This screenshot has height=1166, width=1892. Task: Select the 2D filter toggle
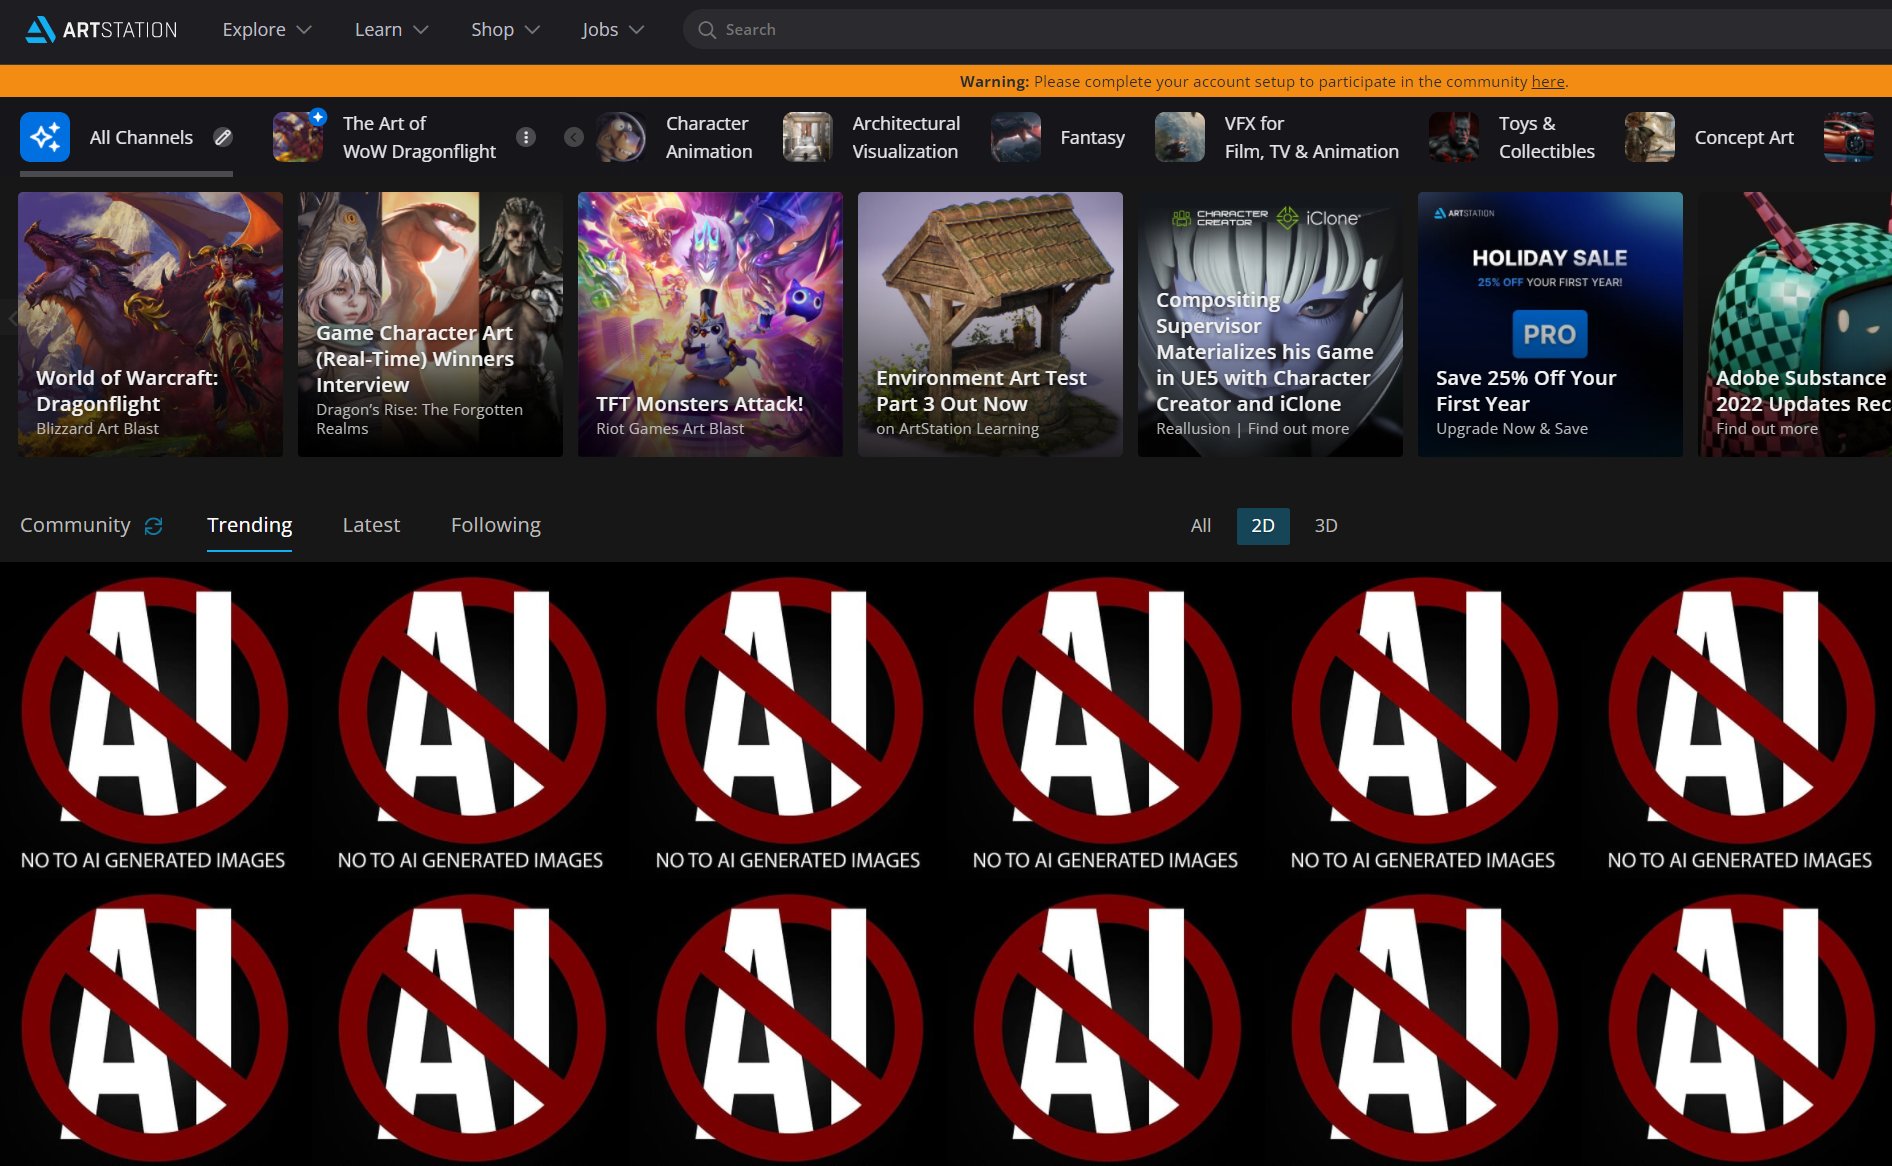click(x=1262, y=526)
